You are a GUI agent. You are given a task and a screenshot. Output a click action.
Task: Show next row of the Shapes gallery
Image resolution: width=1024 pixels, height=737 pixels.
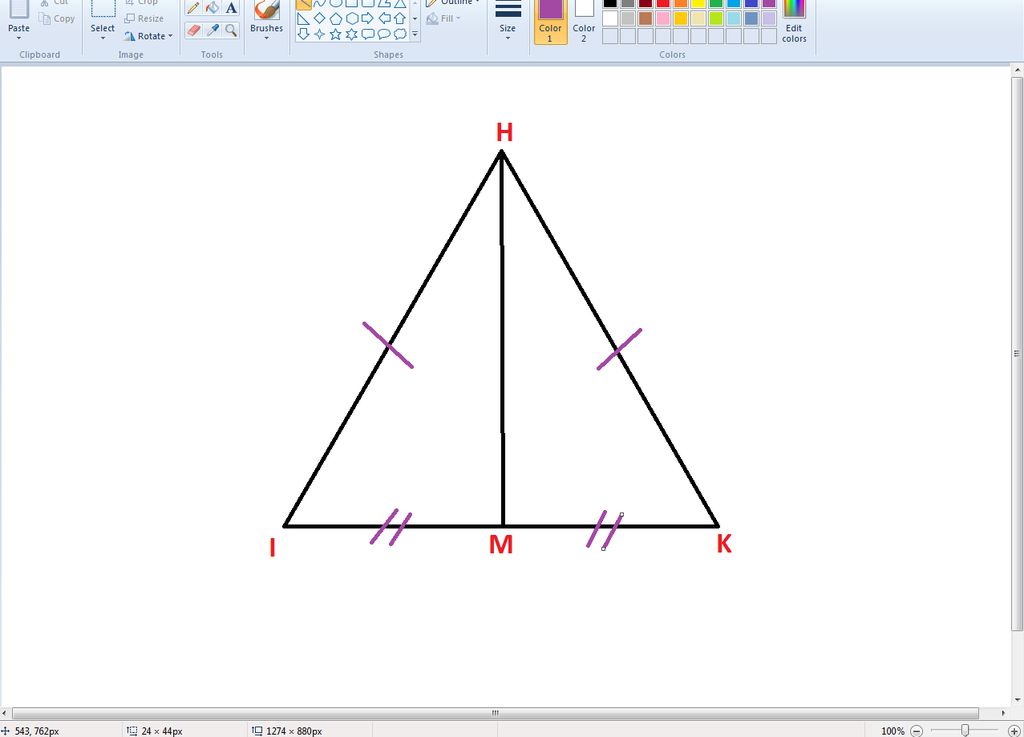coord(415,18)
